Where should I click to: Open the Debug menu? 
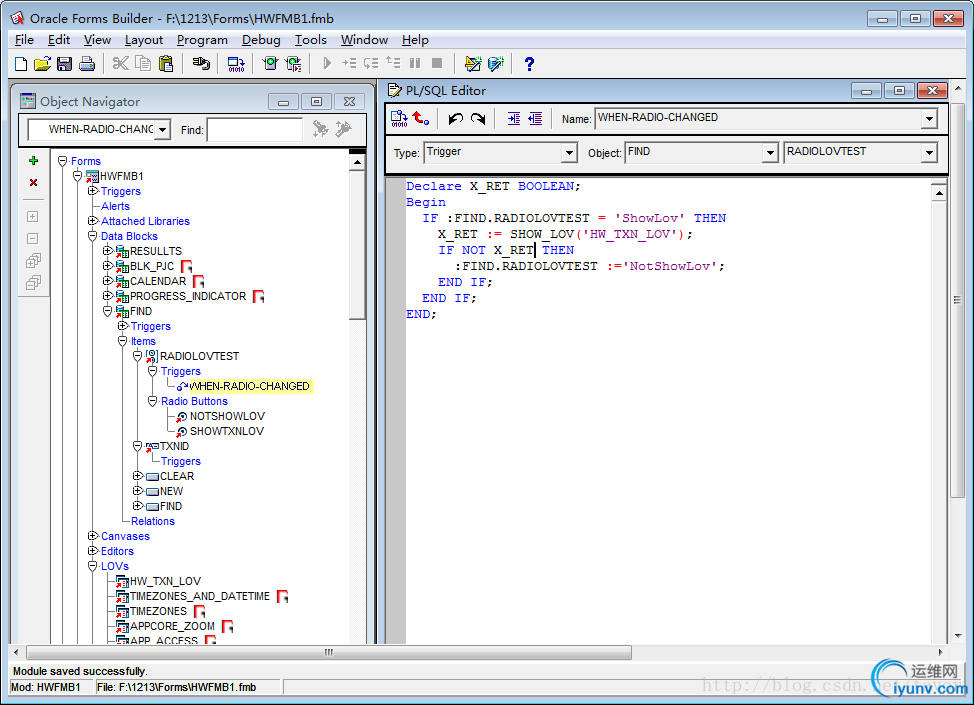click(261, 40)
